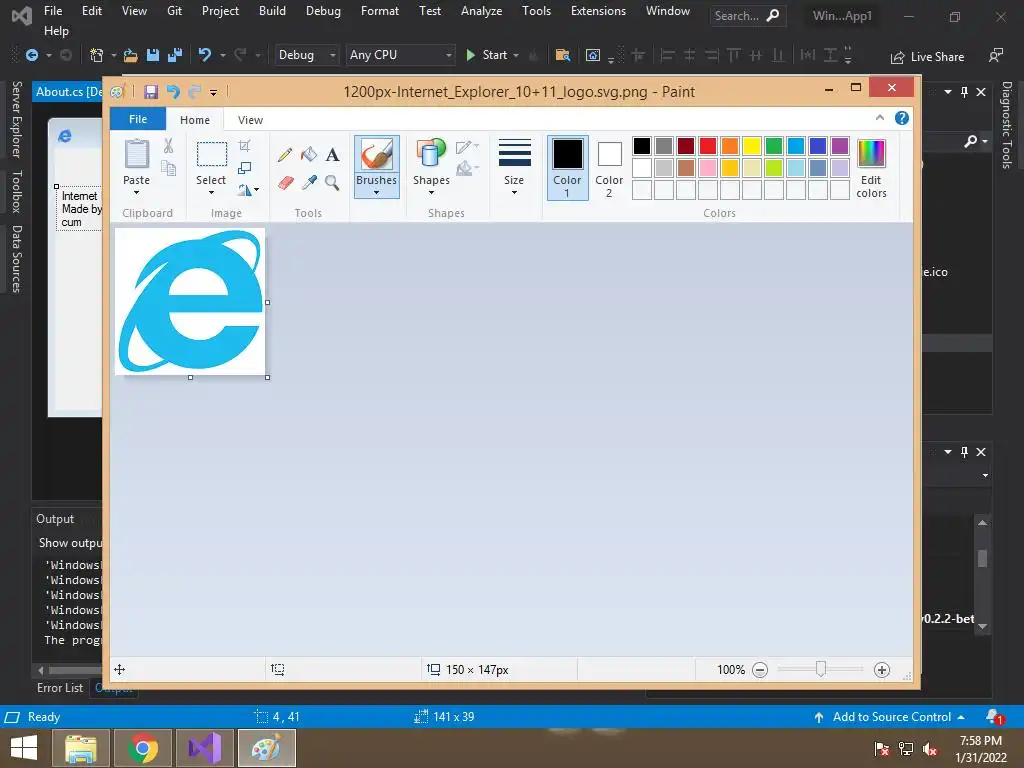Open the Toolbox side tab

(x=17, y=191)
